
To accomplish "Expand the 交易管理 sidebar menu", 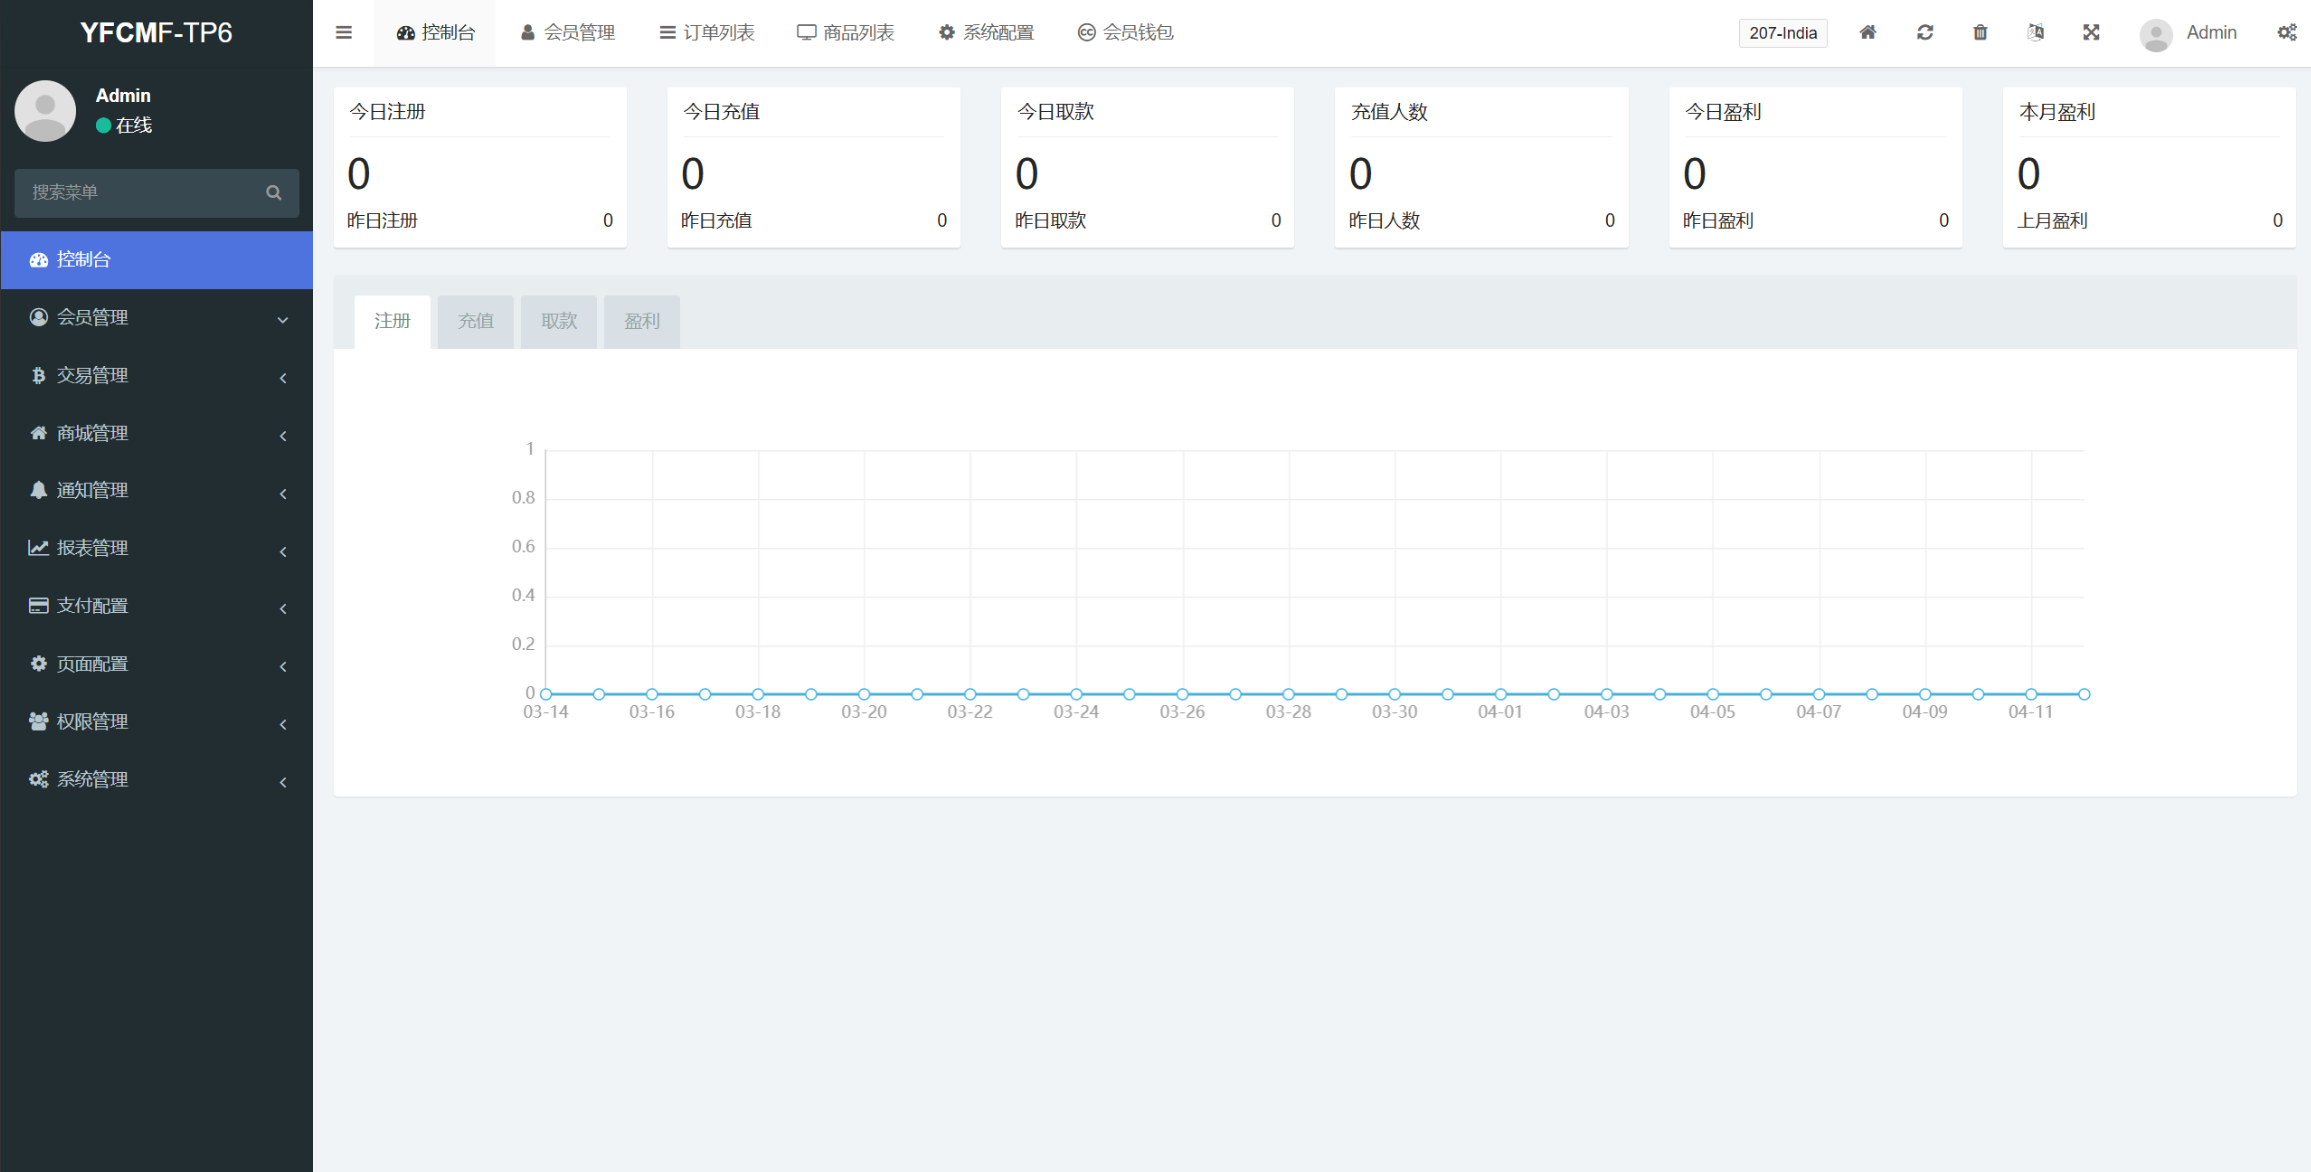I will (156, 376).
